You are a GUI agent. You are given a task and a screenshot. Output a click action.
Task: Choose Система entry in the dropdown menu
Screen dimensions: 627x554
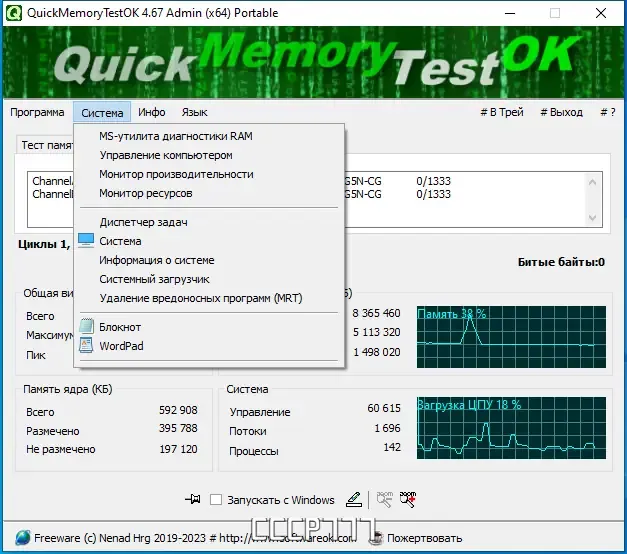tap(209, 241)
